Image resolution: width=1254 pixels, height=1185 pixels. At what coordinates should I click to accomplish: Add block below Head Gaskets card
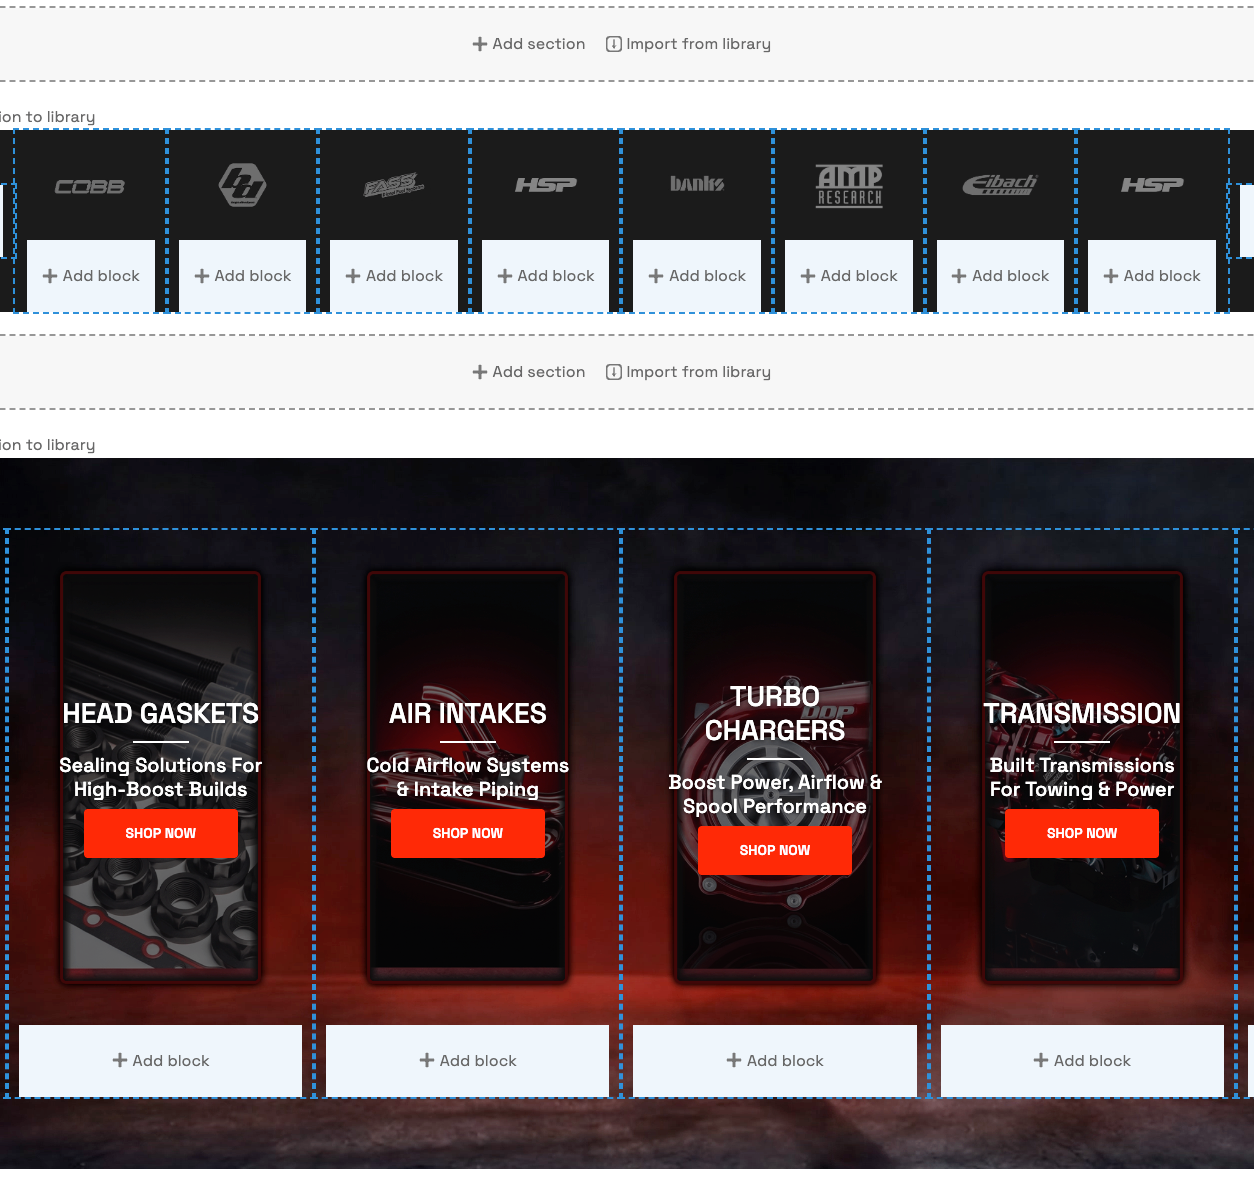pos(161,1061)
